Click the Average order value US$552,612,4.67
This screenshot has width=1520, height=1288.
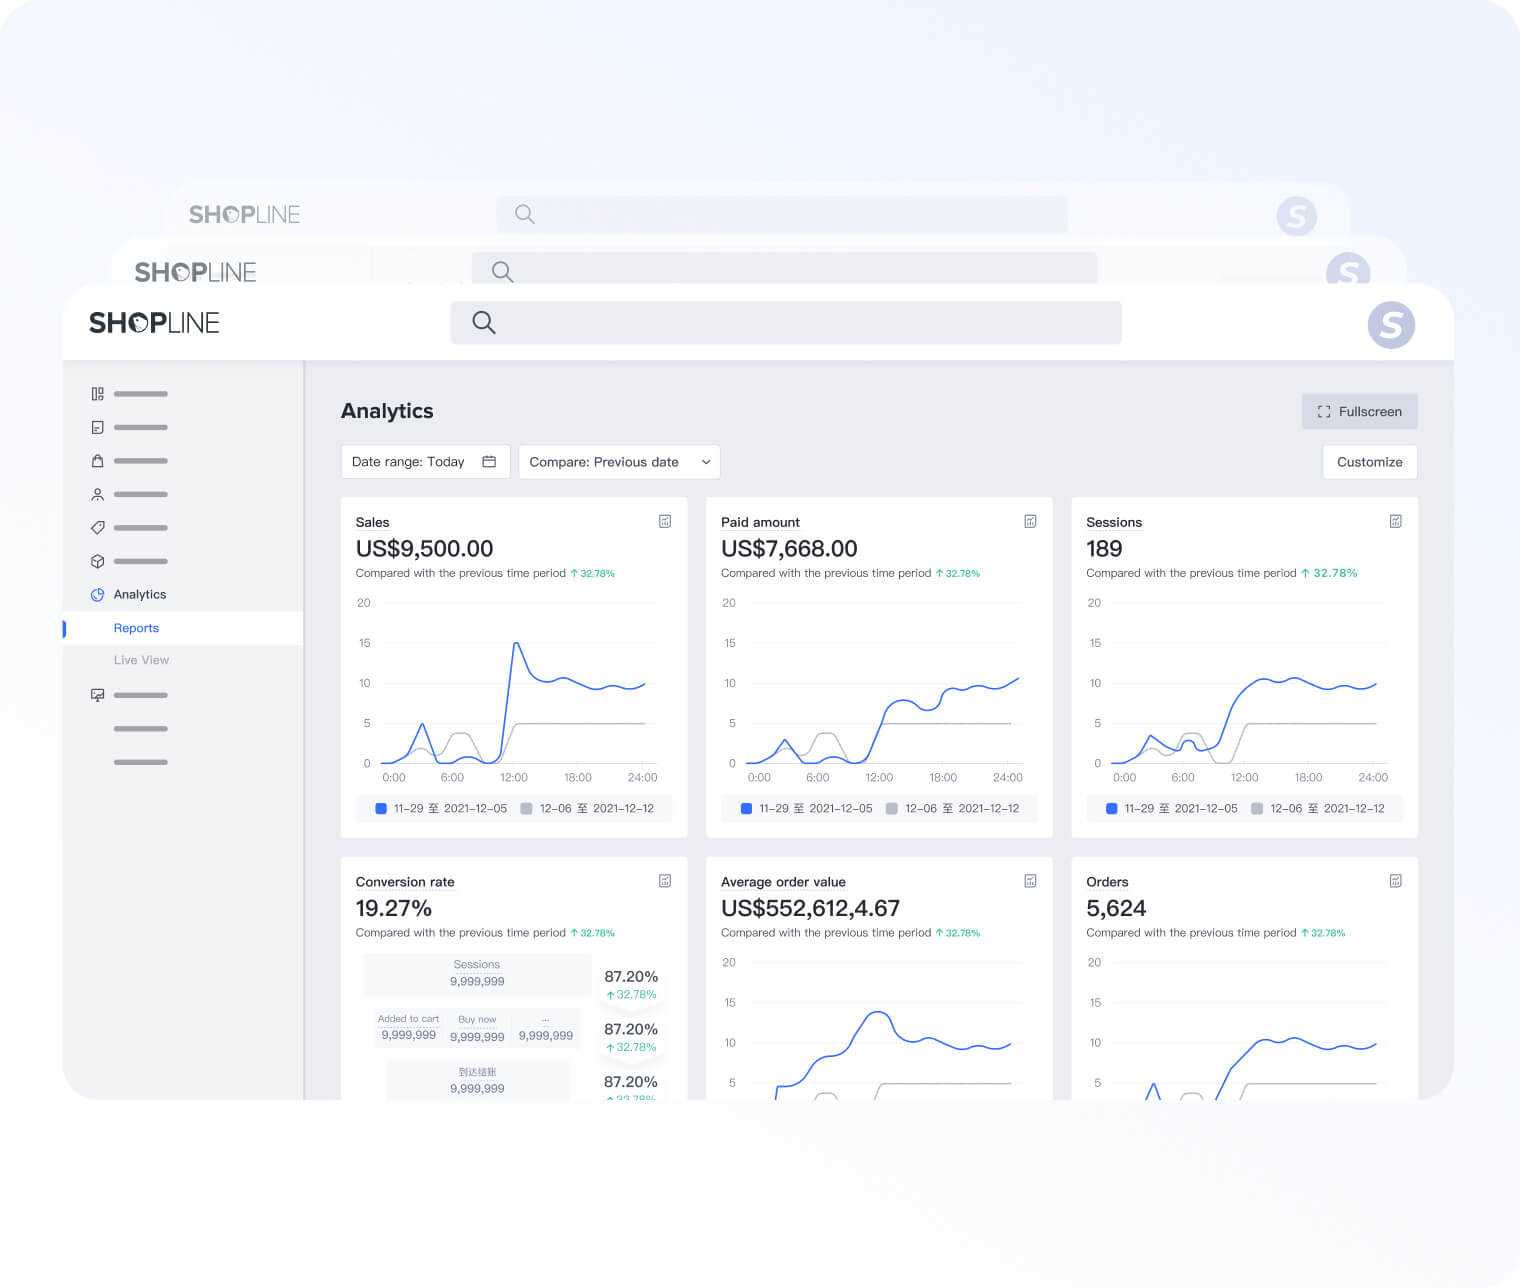(810, 909)
